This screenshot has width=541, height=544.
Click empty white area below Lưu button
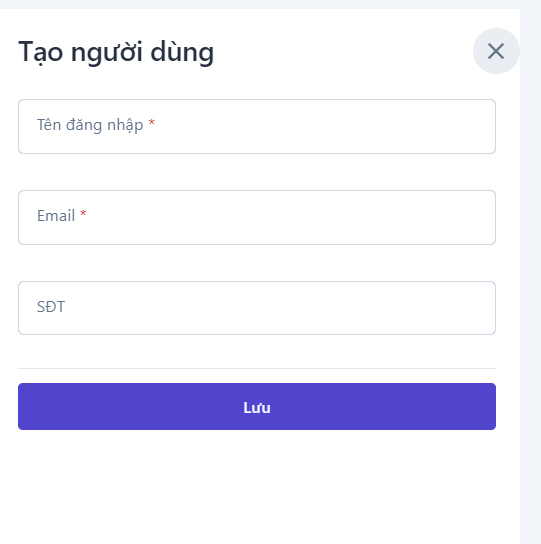click(x=257, y=486)
